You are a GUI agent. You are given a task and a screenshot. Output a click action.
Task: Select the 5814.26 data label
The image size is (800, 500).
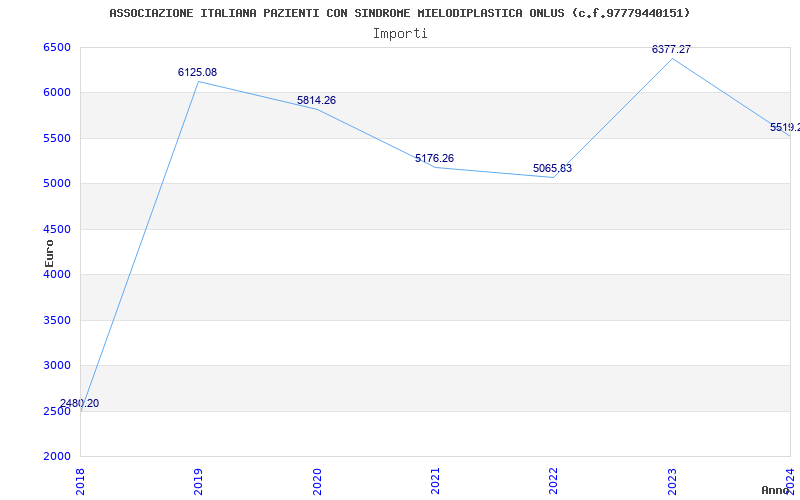[316, 101]
